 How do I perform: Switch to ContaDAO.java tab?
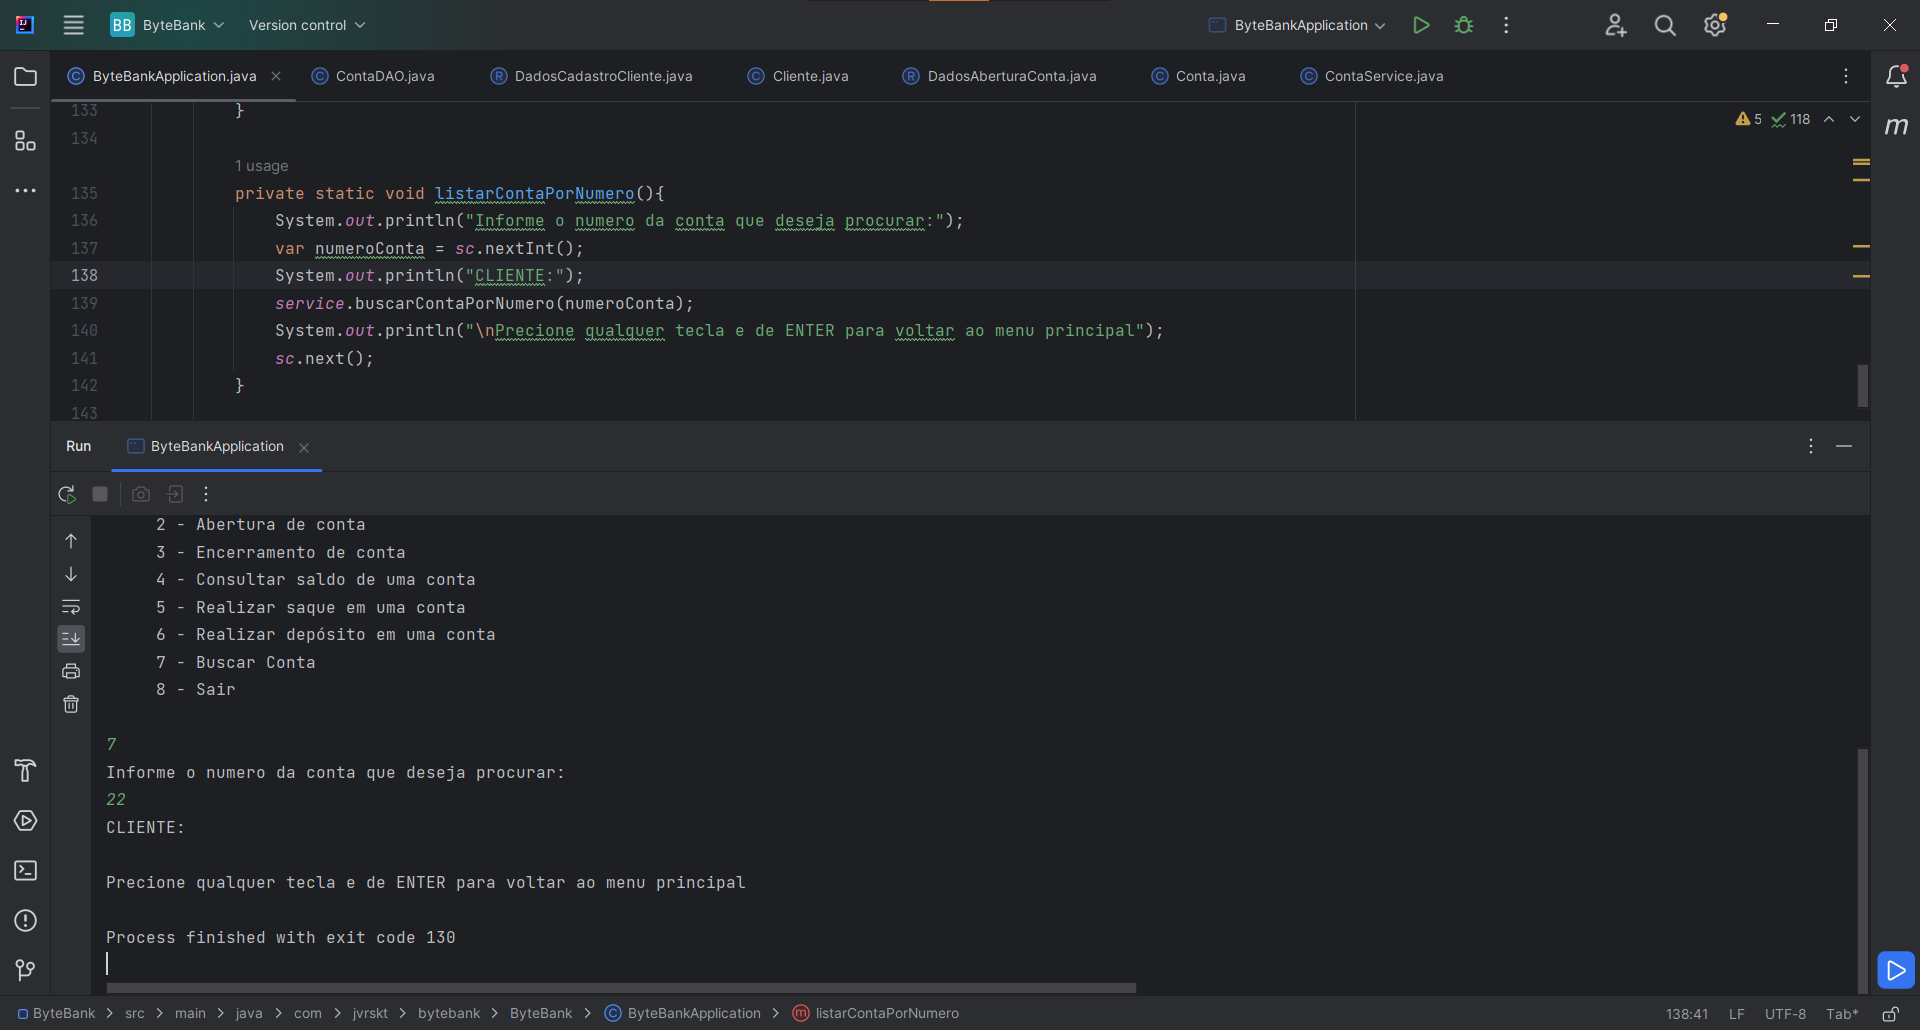pos(373,76)
